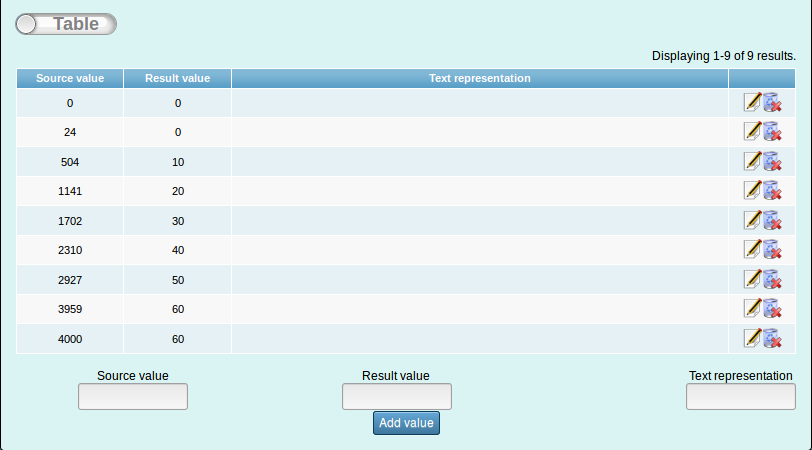Click the Result value column header
The image size is (812, 450).
177,78
